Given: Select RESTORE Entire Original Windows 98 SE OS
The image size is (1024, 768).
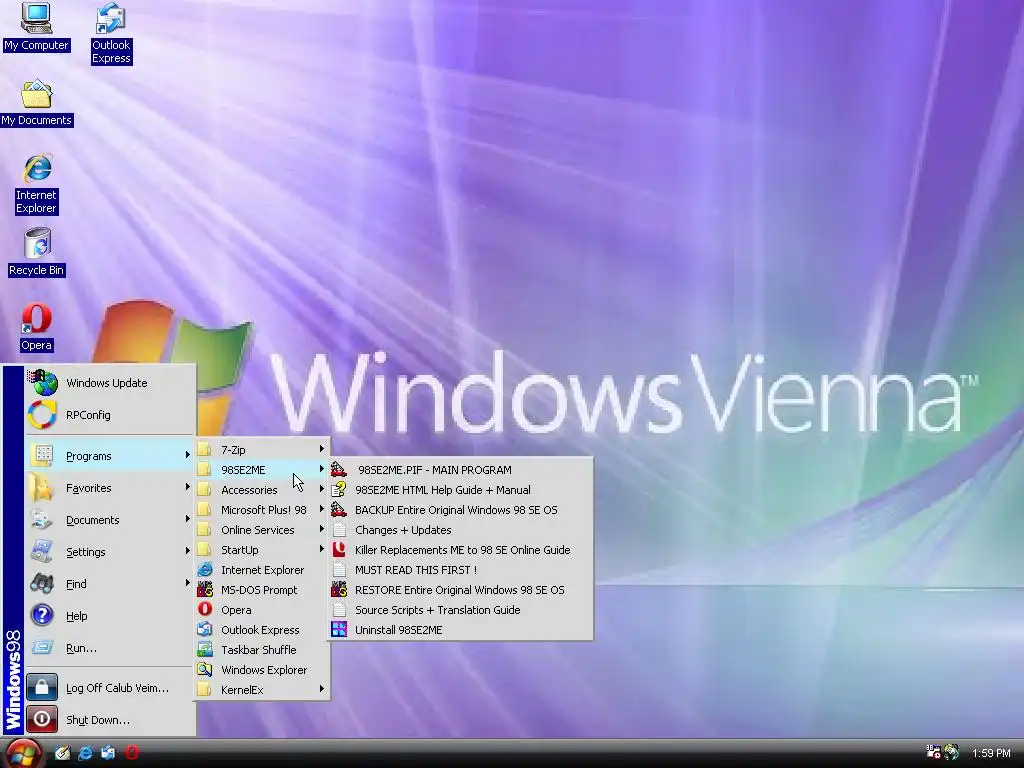Looking at the screenshot, I should coord(461,590).
